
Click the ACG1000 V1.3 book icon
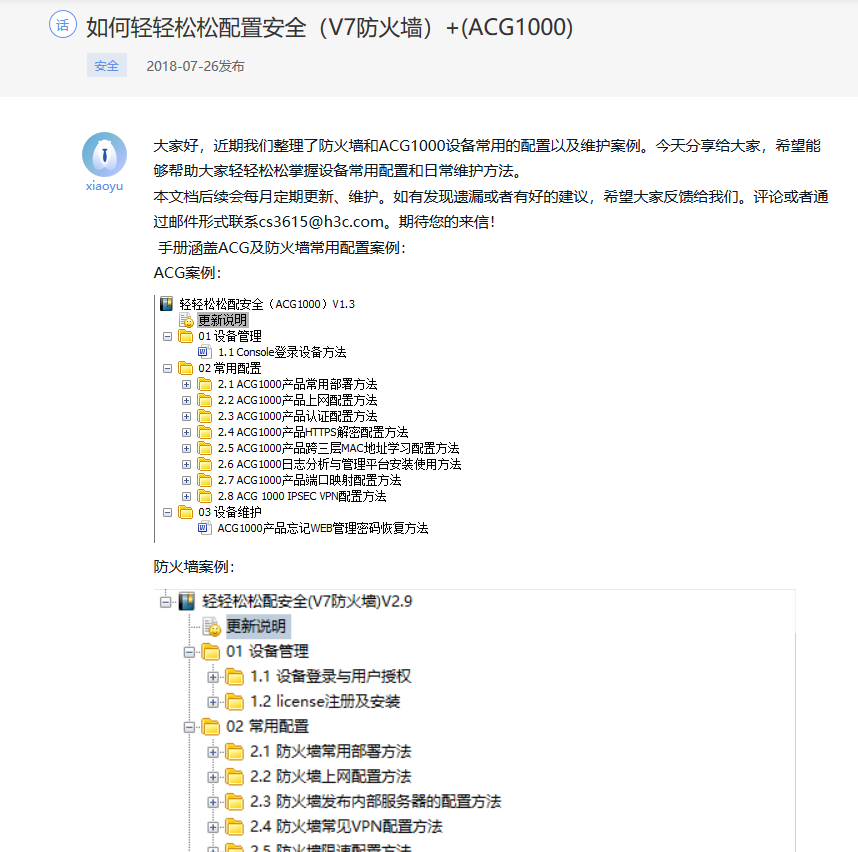pyautogui.click(x=166, y=304)
